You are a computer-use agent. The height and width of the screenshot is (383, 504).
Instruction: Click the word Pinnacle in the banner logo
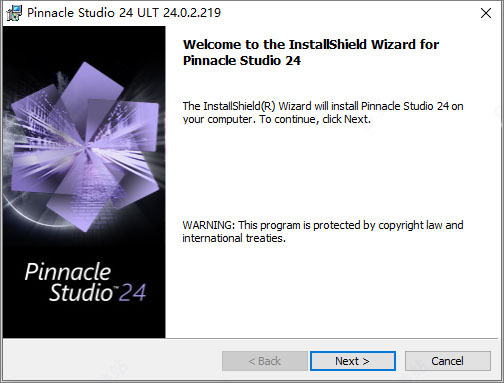click(68, 272)
